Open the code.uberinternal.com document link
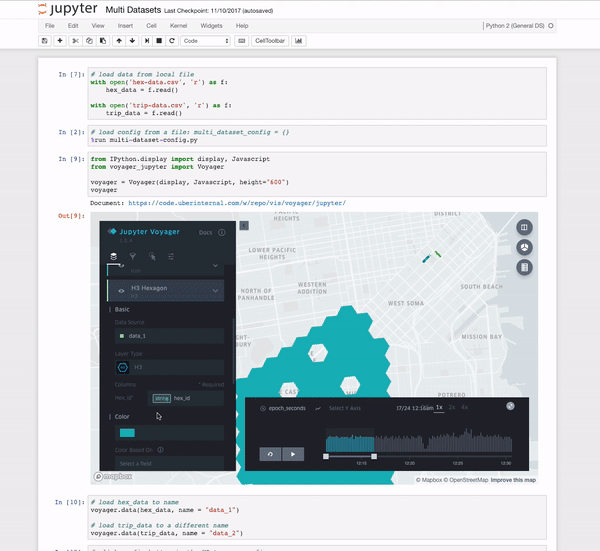This screenshot has height=551, width=600. [x=237, y=203]
